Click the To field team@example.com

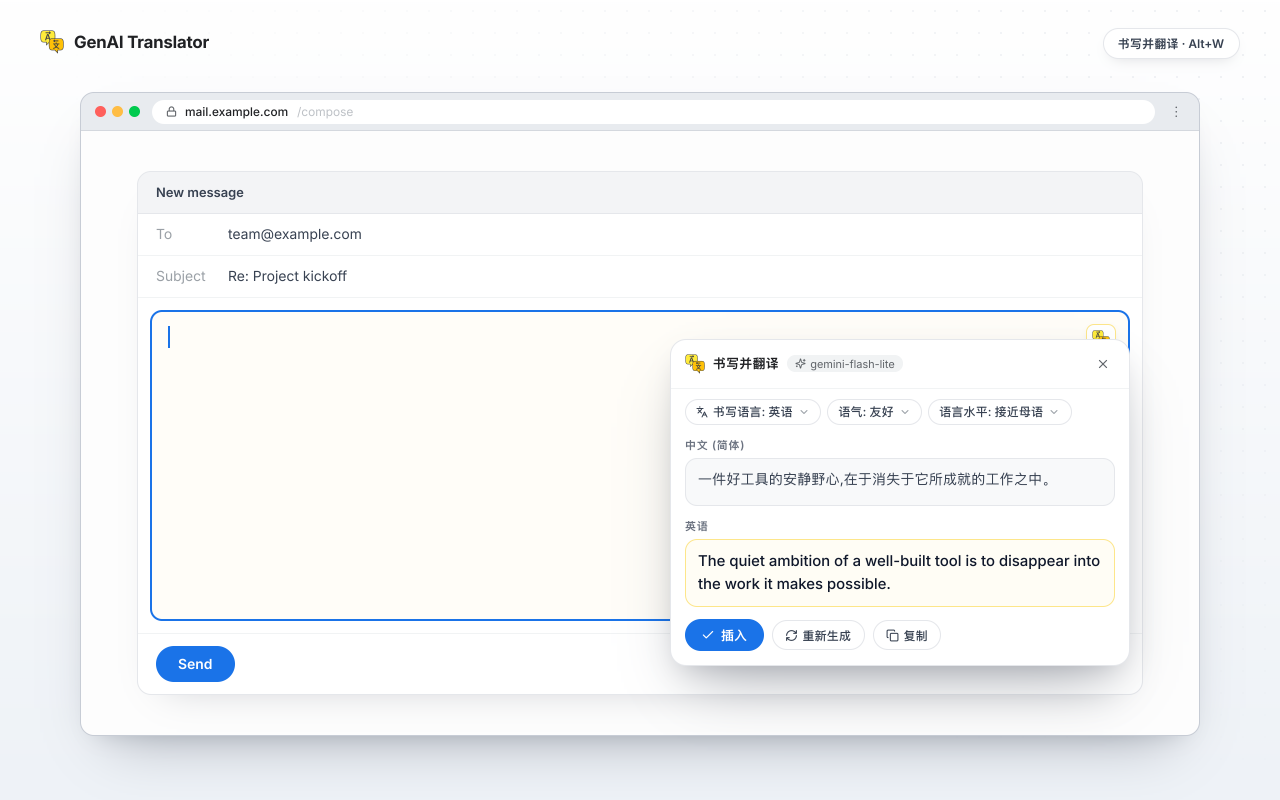[640, 234]
